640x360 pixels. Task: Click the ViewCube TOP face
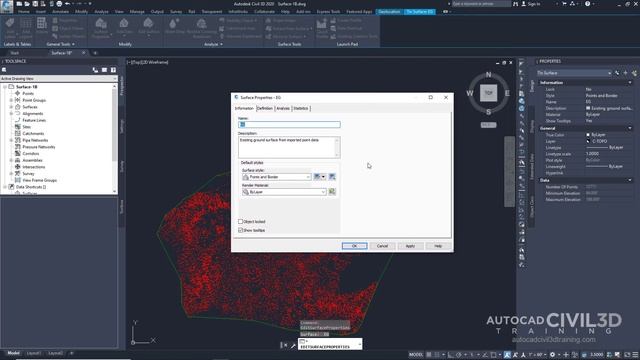click(489, 93)
